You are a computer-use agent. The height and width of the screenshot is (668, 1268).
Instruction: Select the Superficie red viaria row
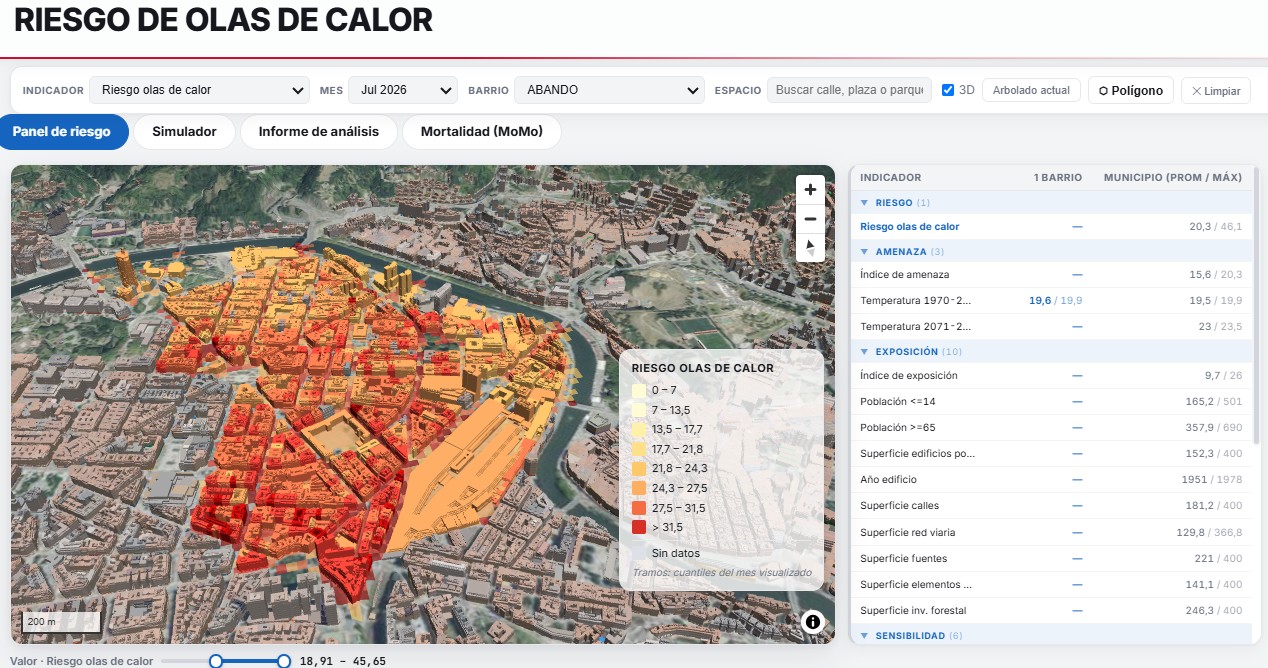click(x=1051, y=532)
